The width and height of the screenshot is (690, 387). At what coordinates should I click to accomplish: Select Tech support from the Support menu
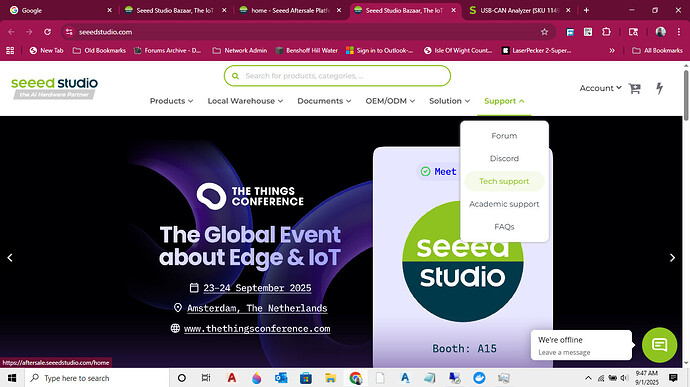(504, 181)
